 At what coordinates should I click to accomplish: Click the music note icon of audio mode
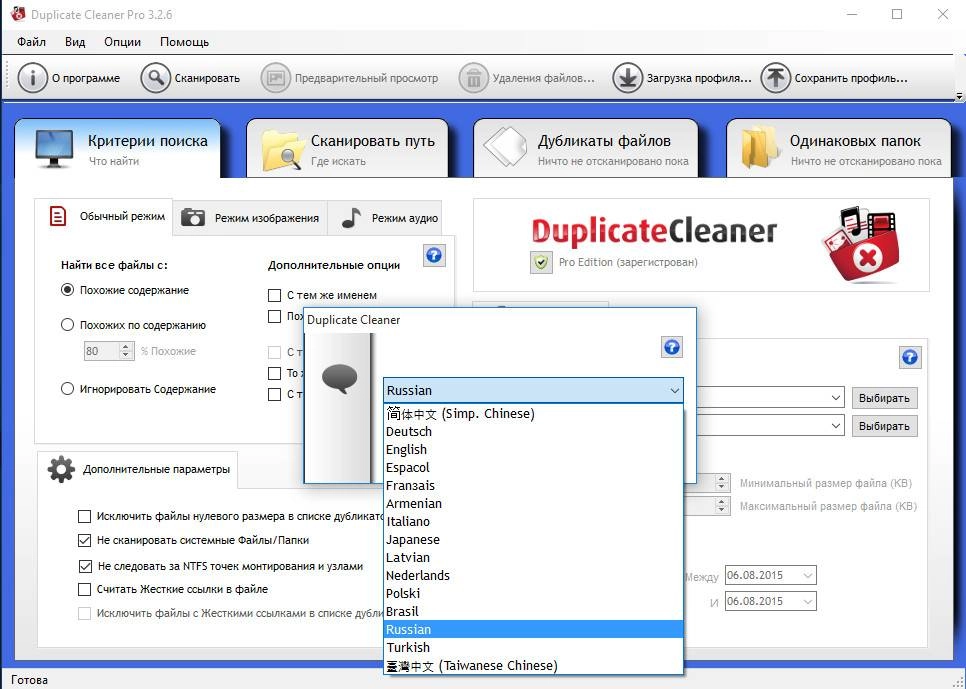pos(351,217)
